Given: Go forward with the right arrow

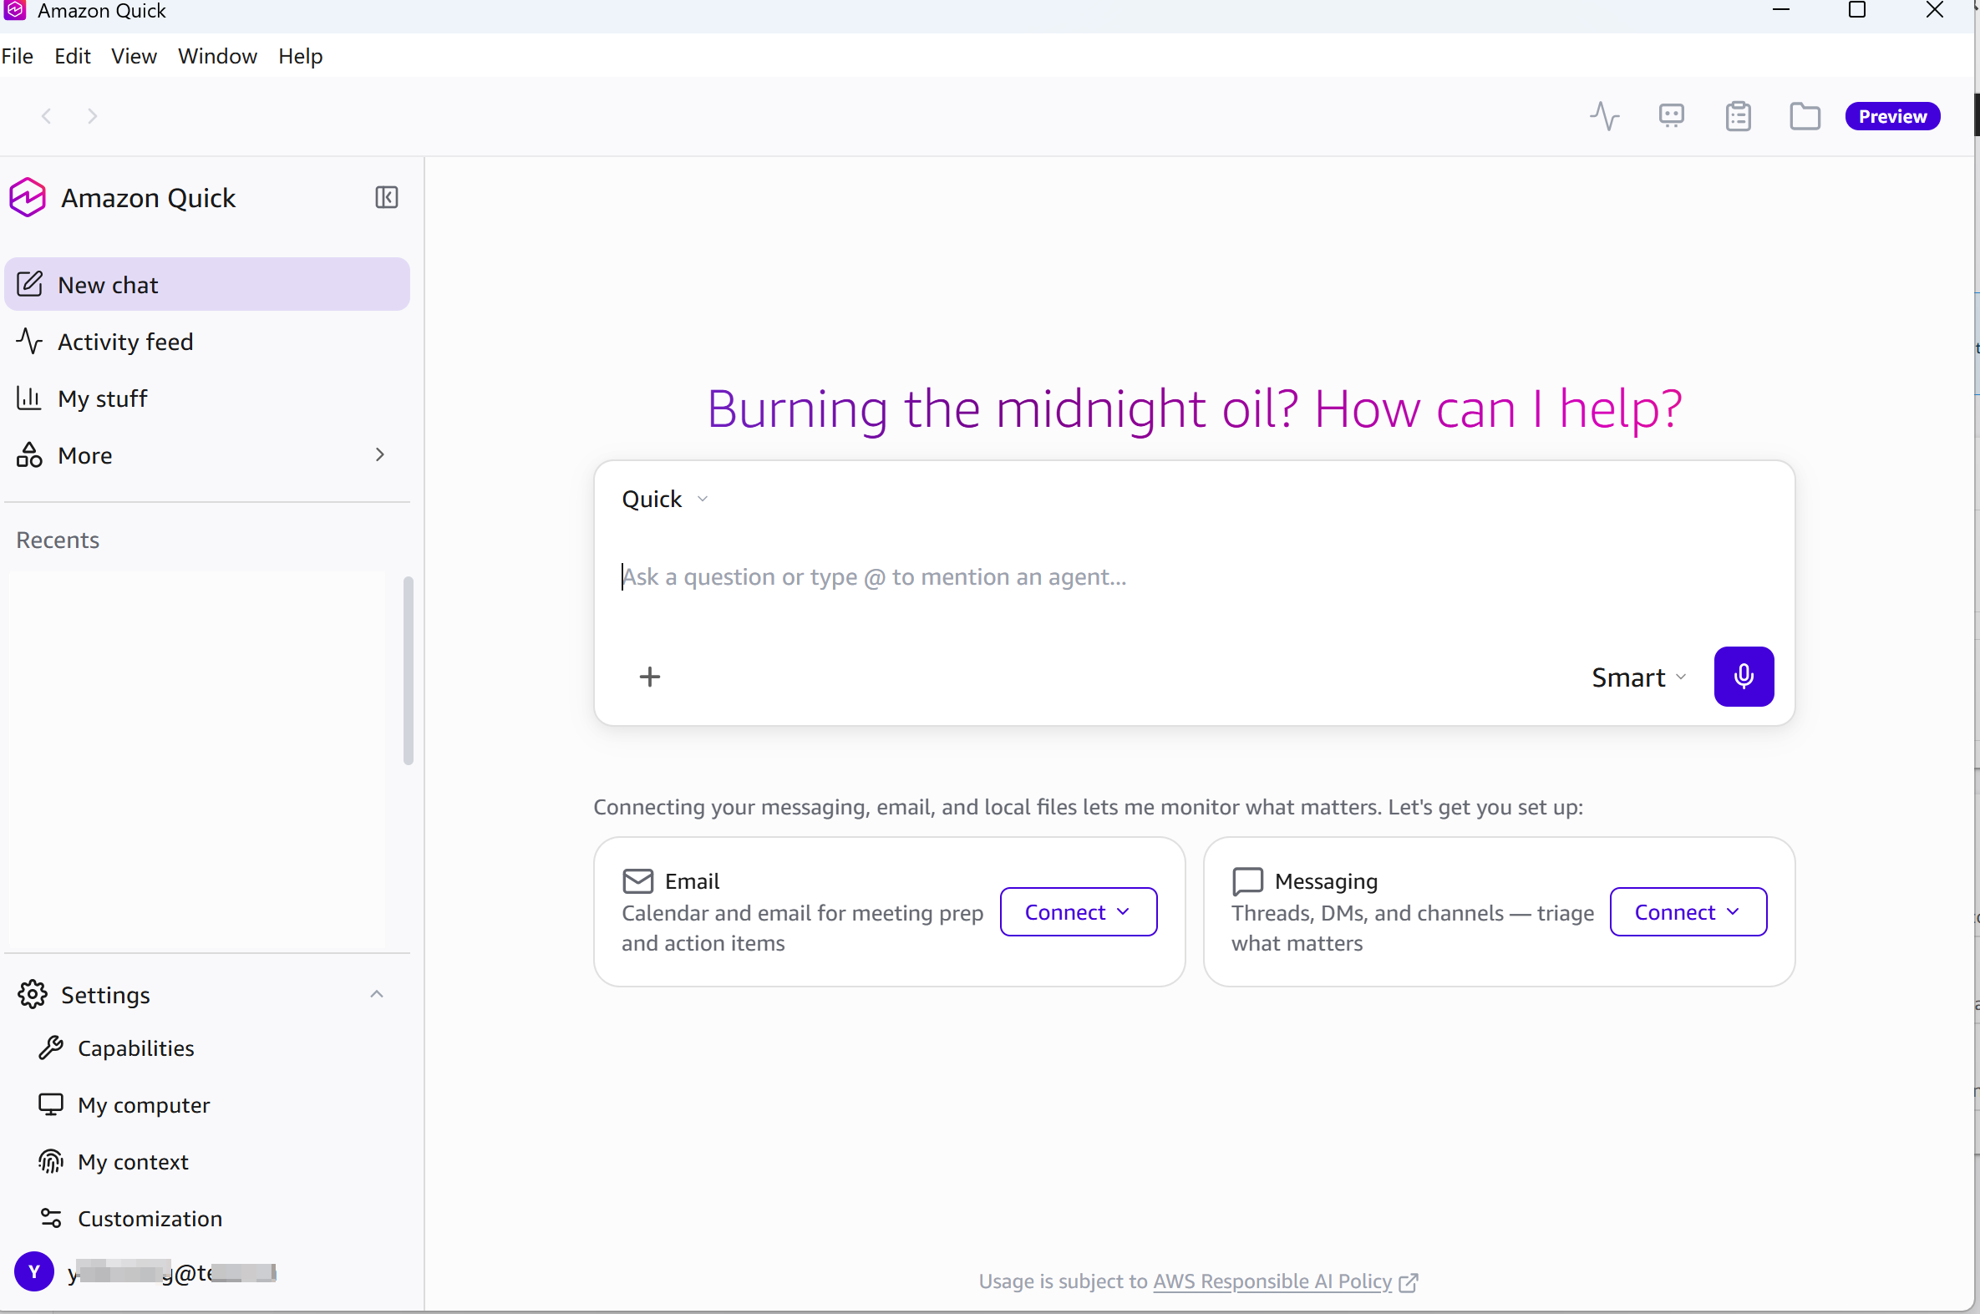Looking at the screenshot, I should (x=93, y=116).
